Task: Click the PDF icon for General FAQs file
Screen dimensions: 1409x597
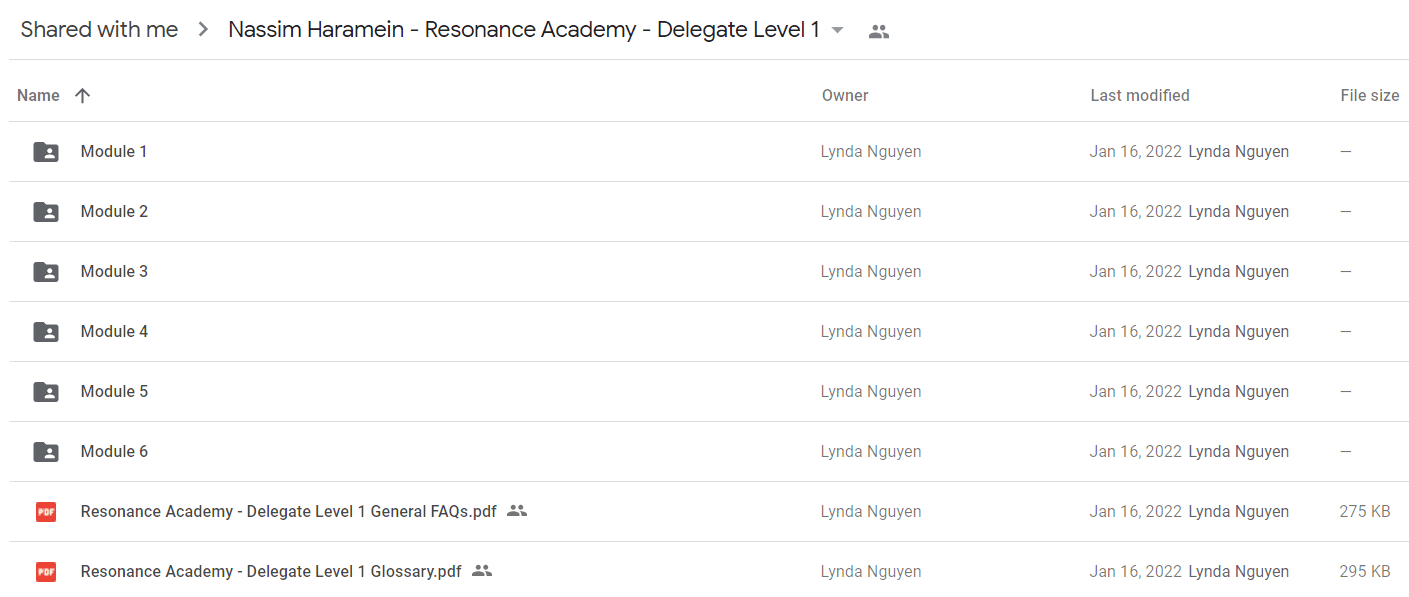Action: tap(46, 512)
